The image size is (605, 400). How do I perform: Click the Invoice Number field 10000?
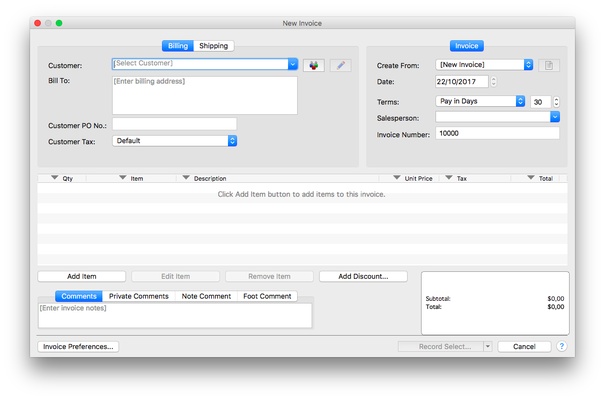click(x=497, y=133)
